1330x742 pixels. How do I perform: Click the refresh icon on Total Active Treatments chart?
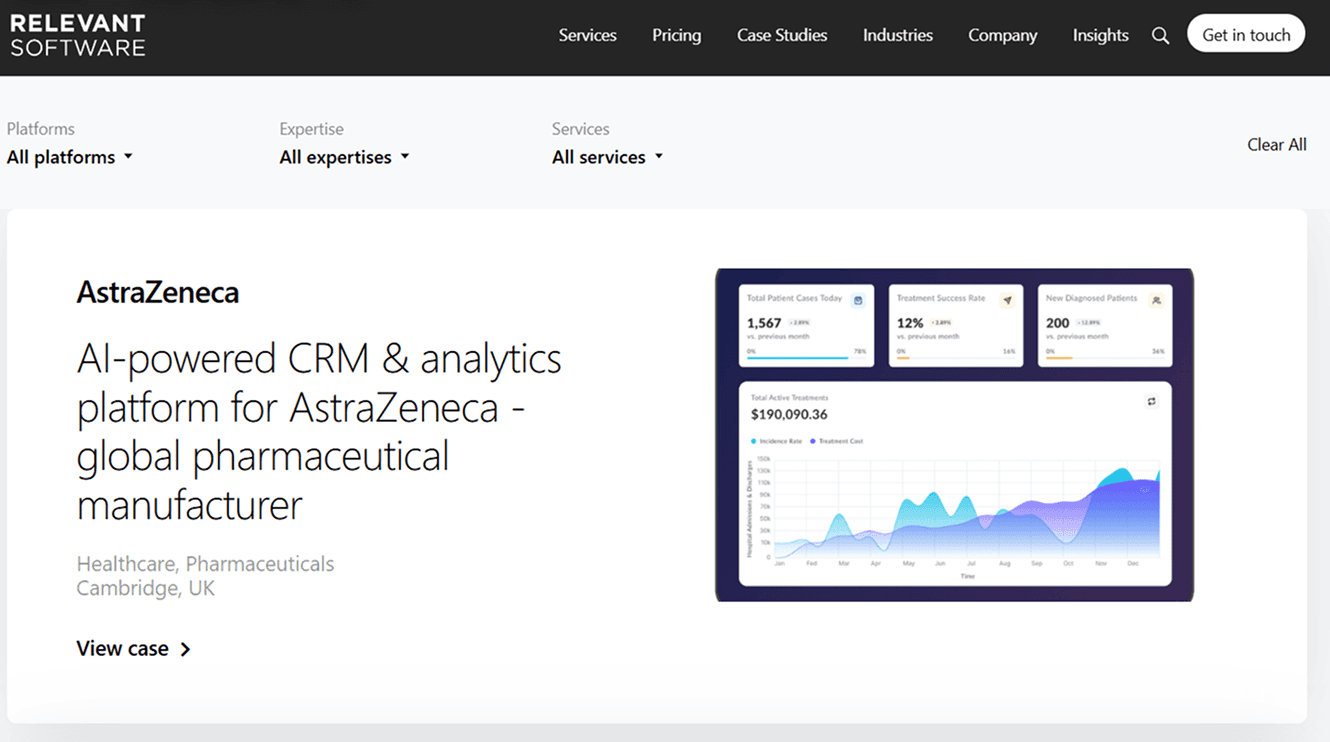pyautogui.click(x=1151, y=401)
